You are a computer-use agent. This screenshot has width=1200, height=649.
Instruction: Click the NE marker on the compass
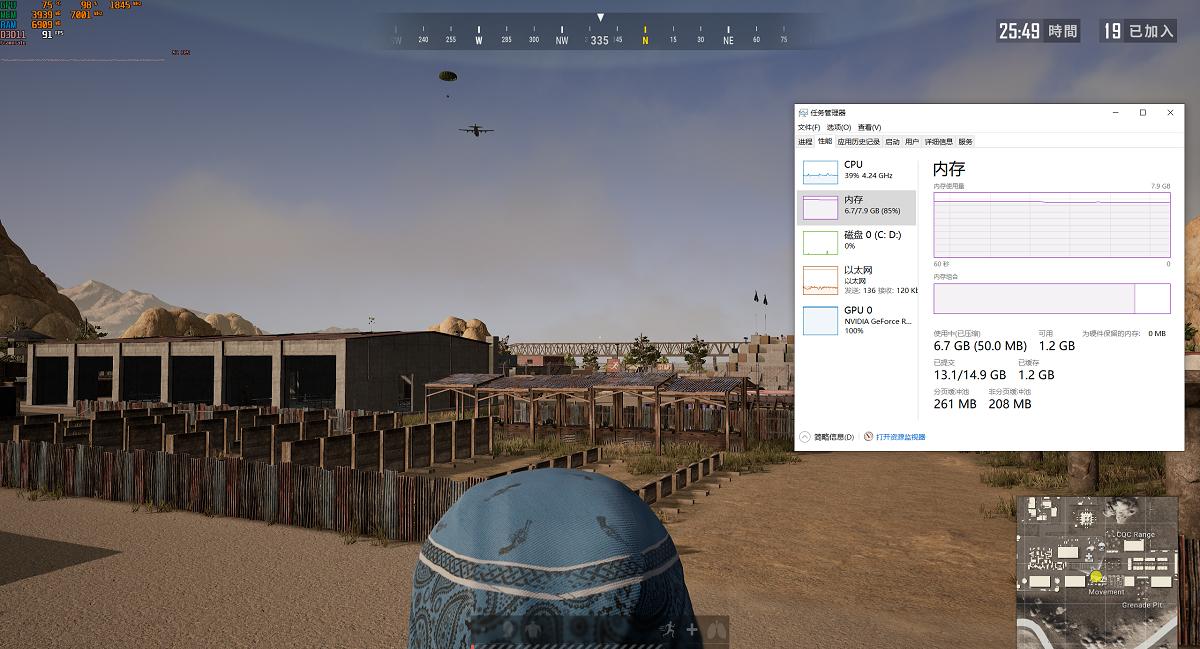pos(728,40)
